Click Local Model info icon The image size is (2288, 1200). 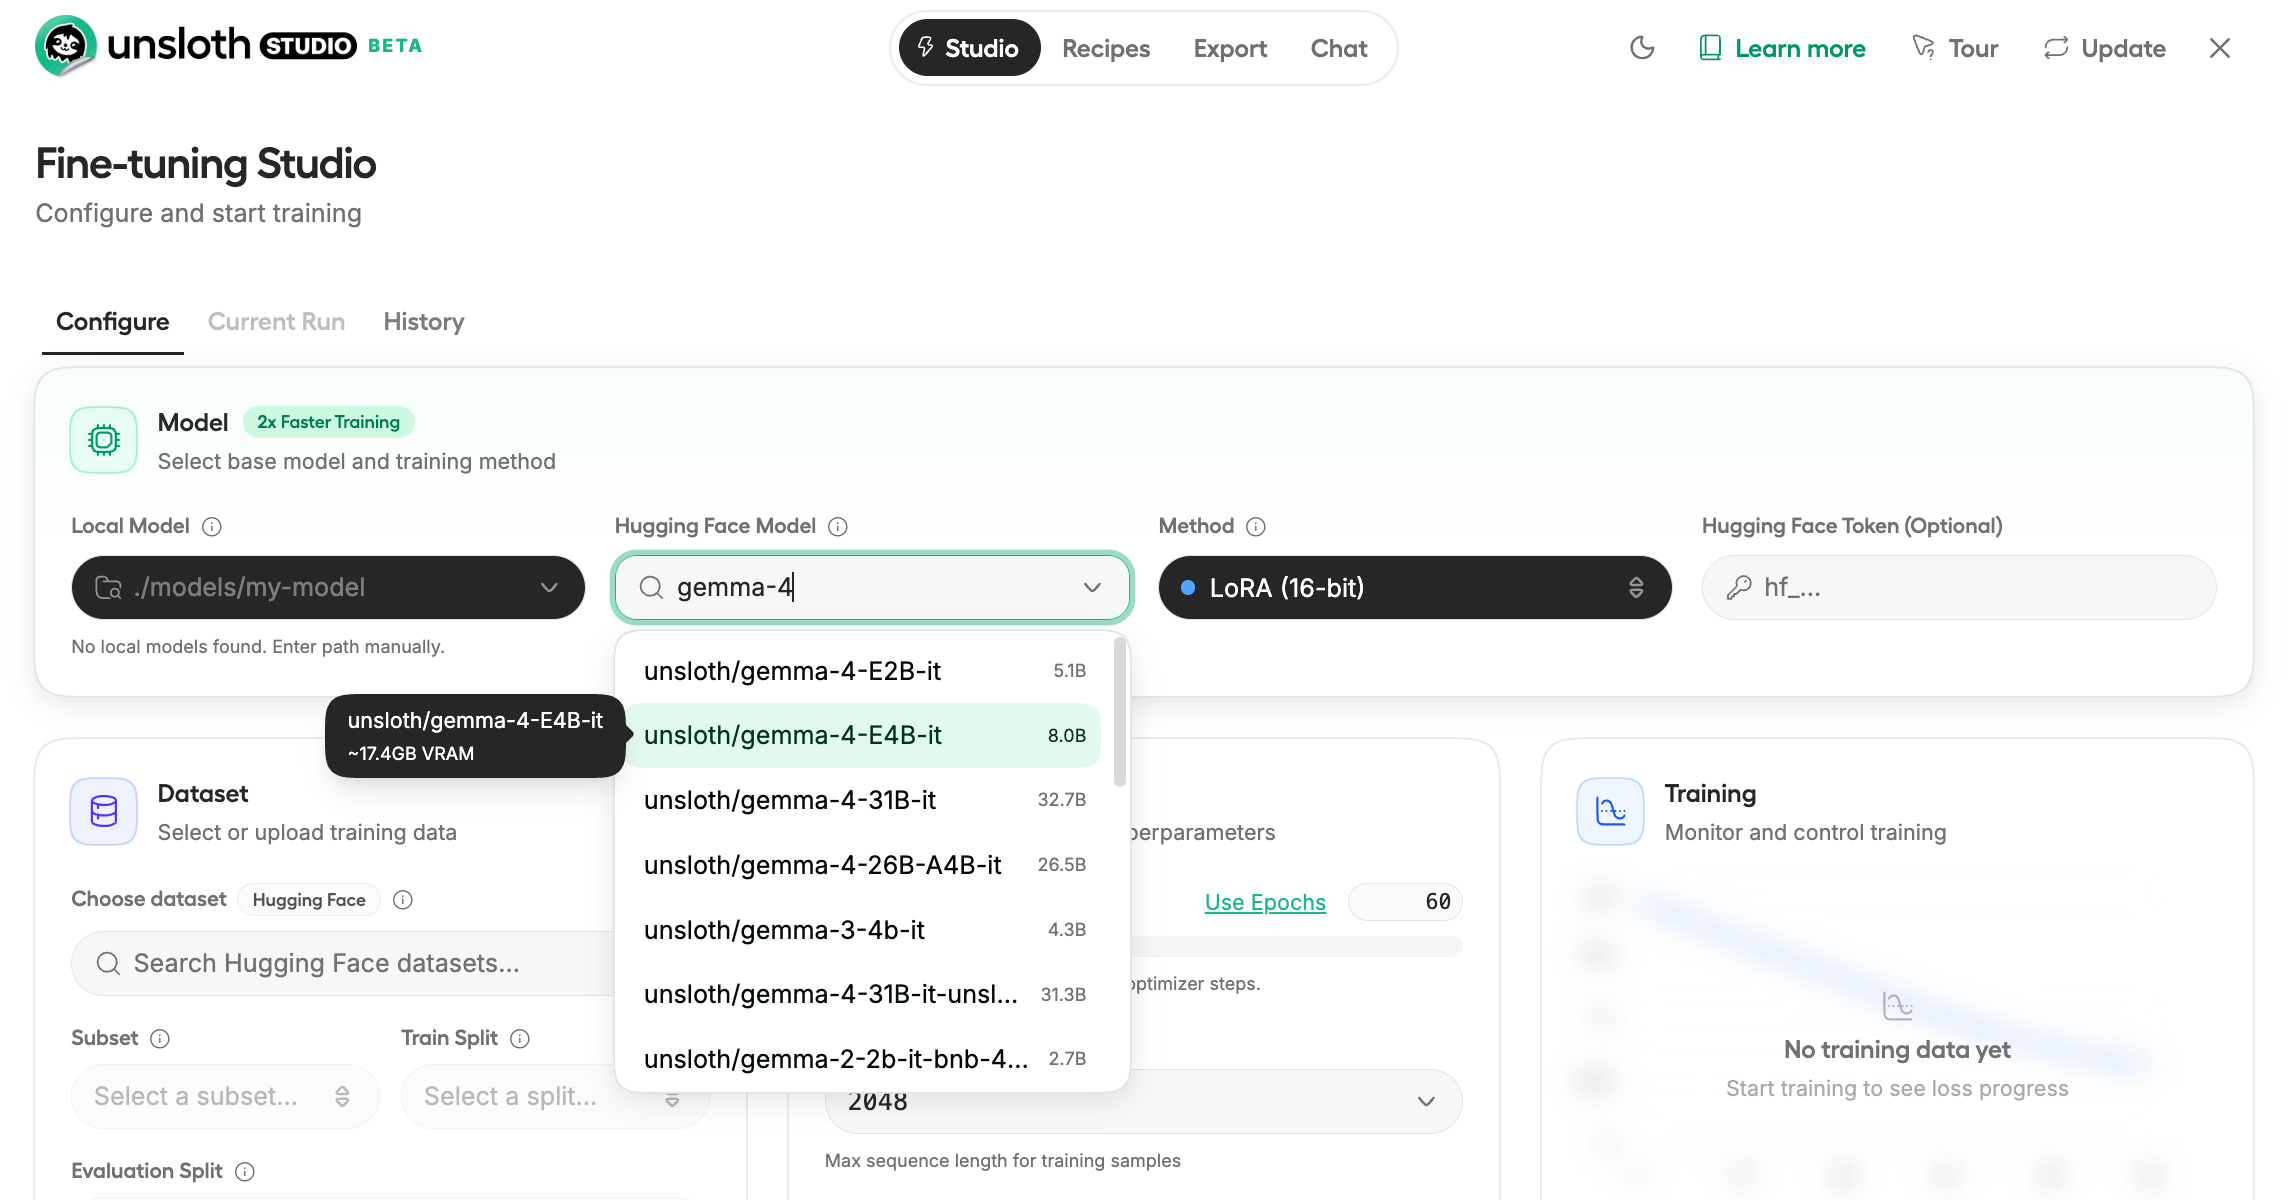click(x=212, y=527)
